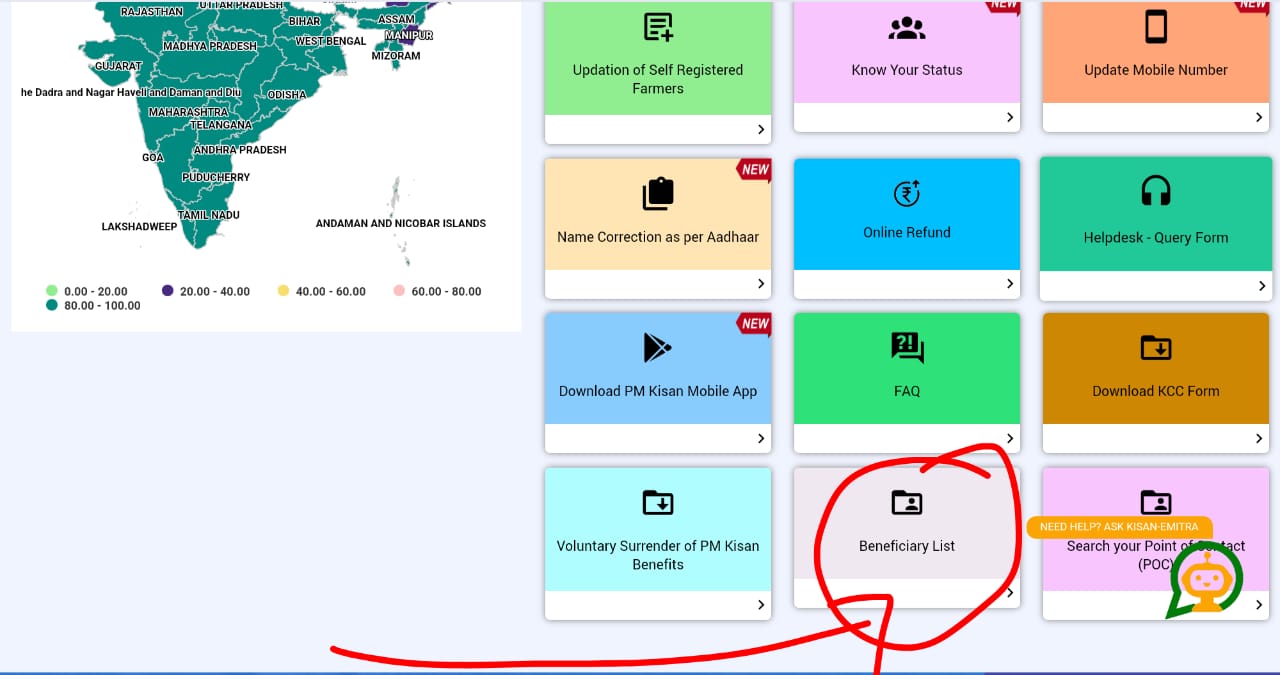This screenshot has width=1280, height=675.
Task: Click the Download KCC Form folder icon
Action: (1156, 348)
